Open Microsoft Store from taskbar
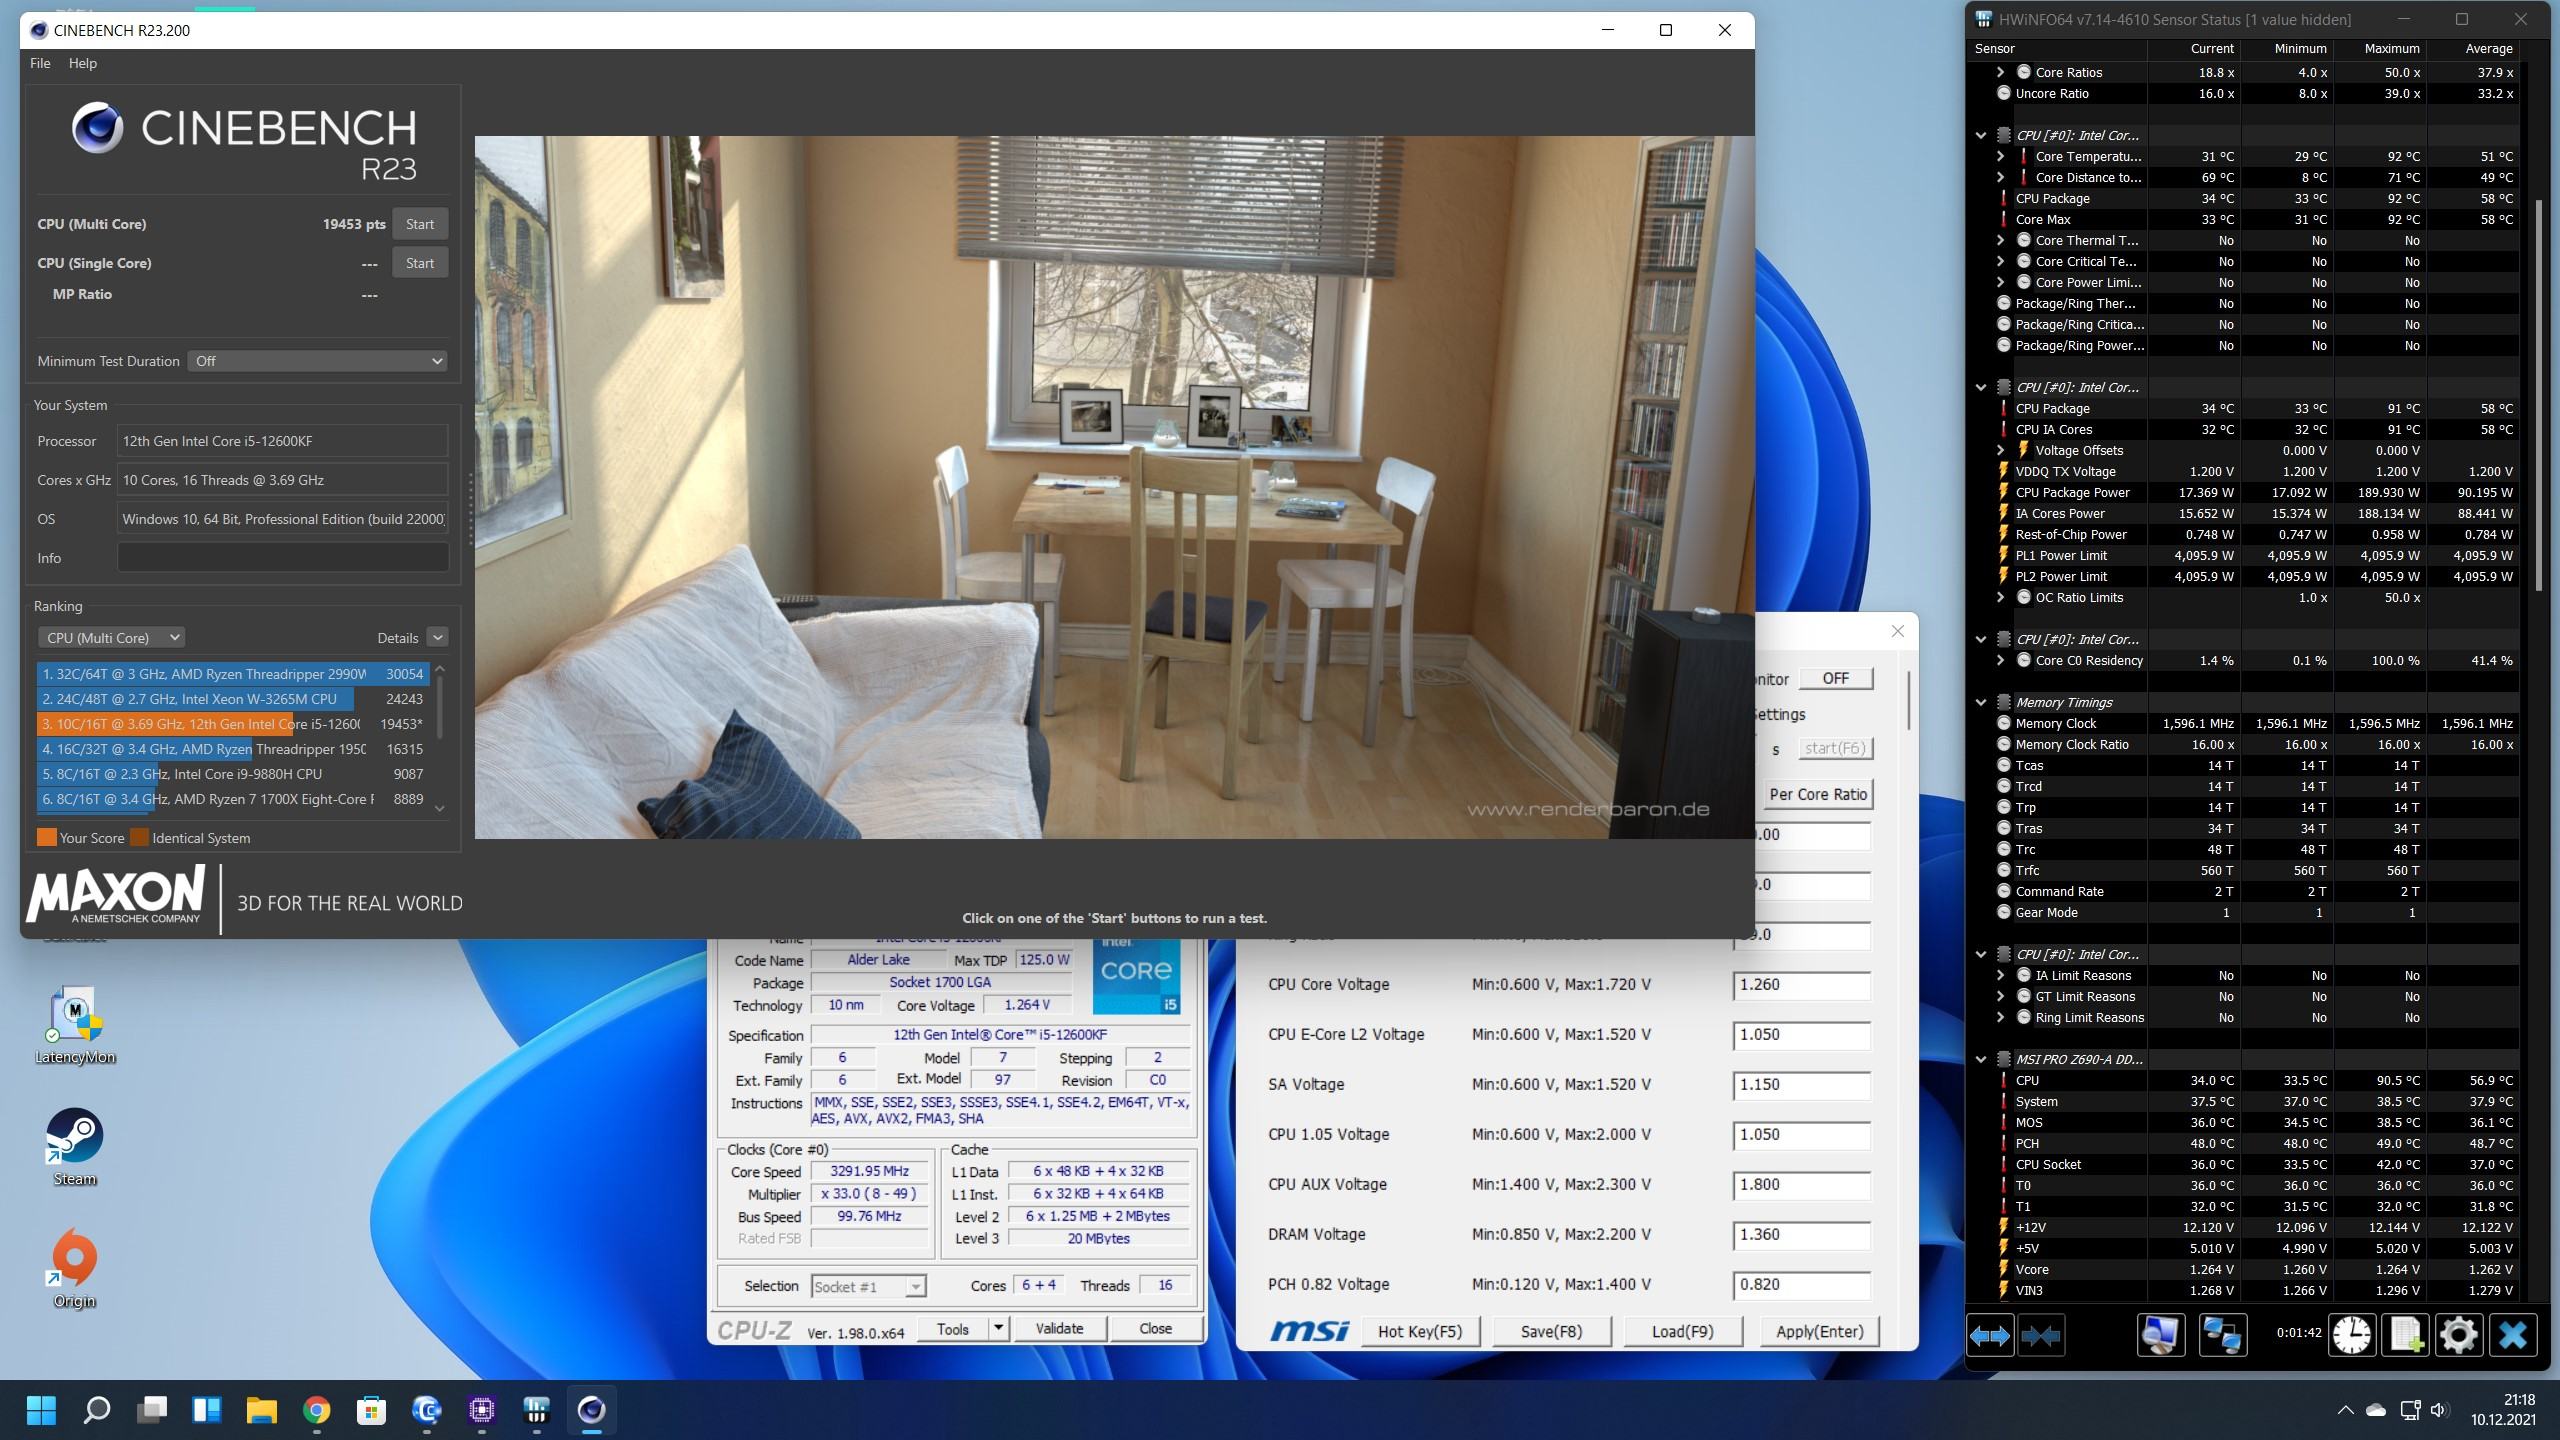This screenshot has width=2560, height=1440. point(371,1410)
